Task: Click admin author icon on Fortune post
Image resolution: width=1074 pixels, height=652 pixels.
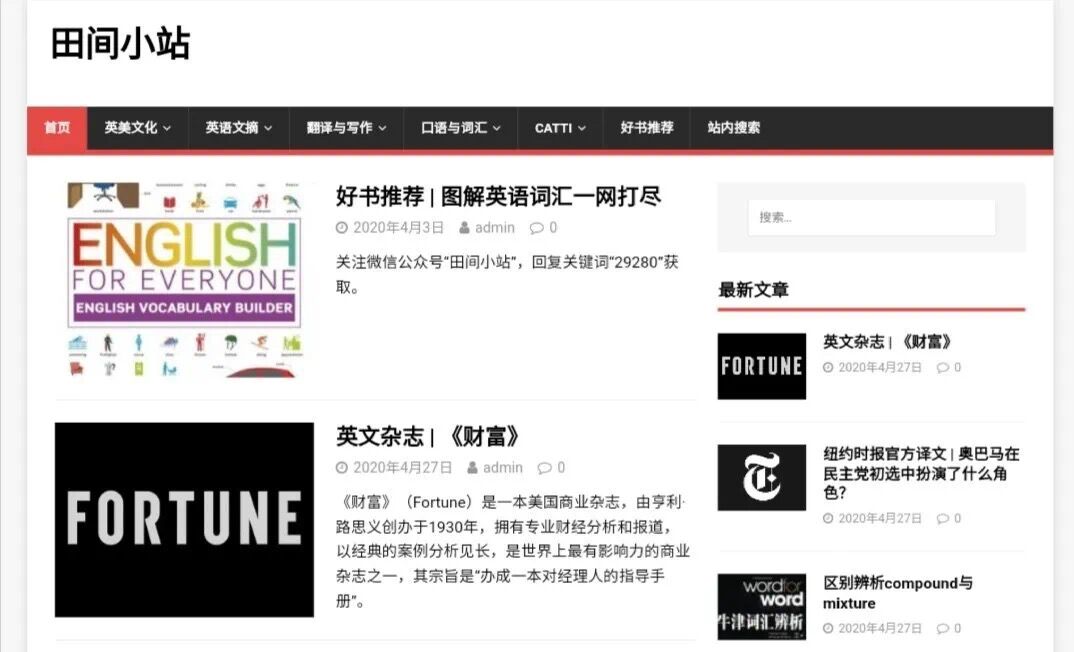Action: click(x=472, y=468)
